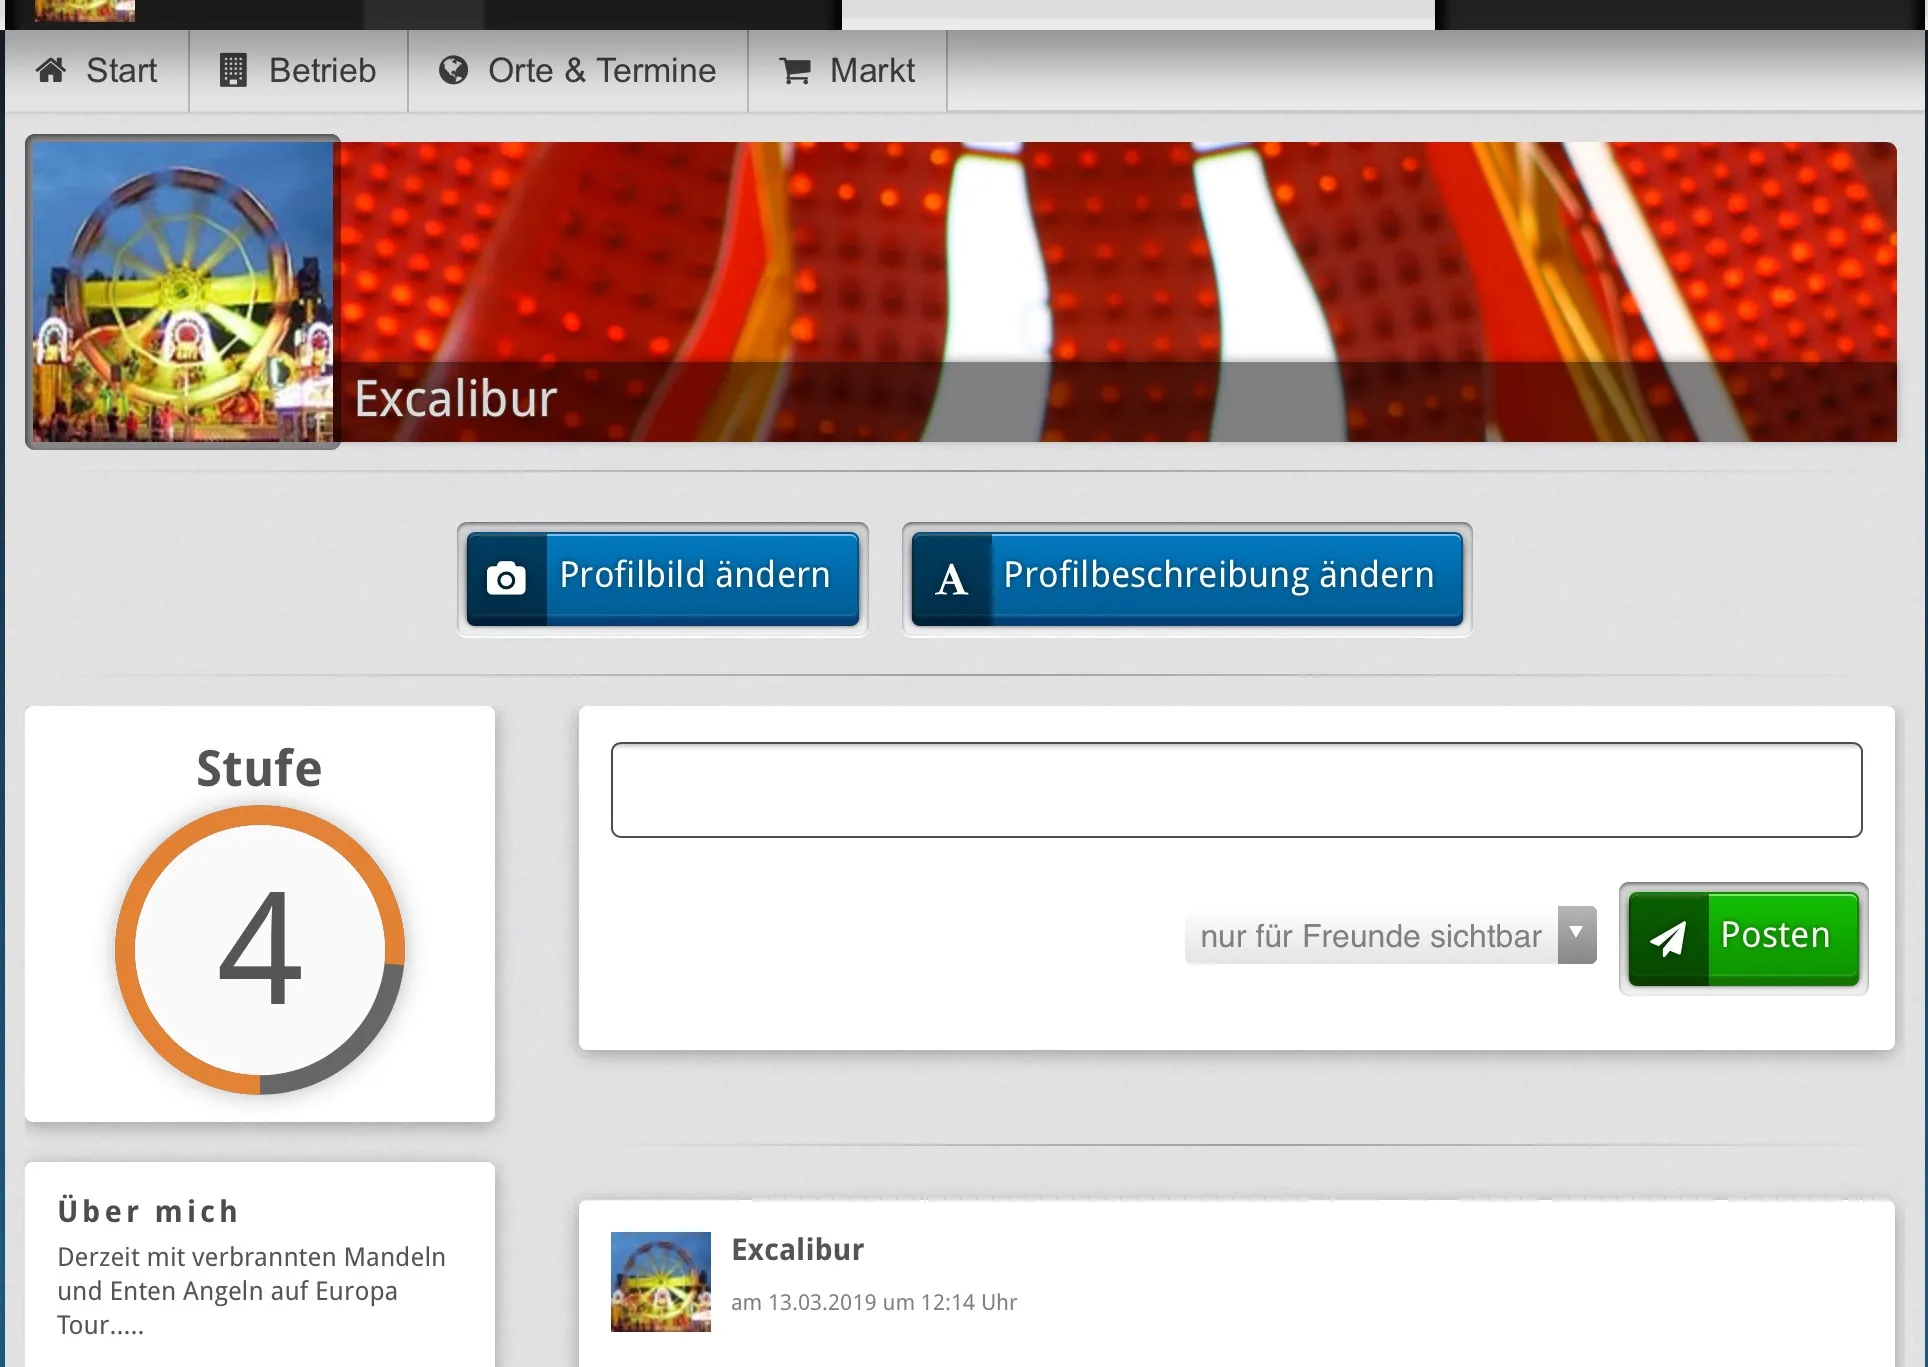This screenshot has height=1367, width=1928.
Task: Open the nur für Freunde sichtbar dropdown
Action: (x=1371, y=936)
